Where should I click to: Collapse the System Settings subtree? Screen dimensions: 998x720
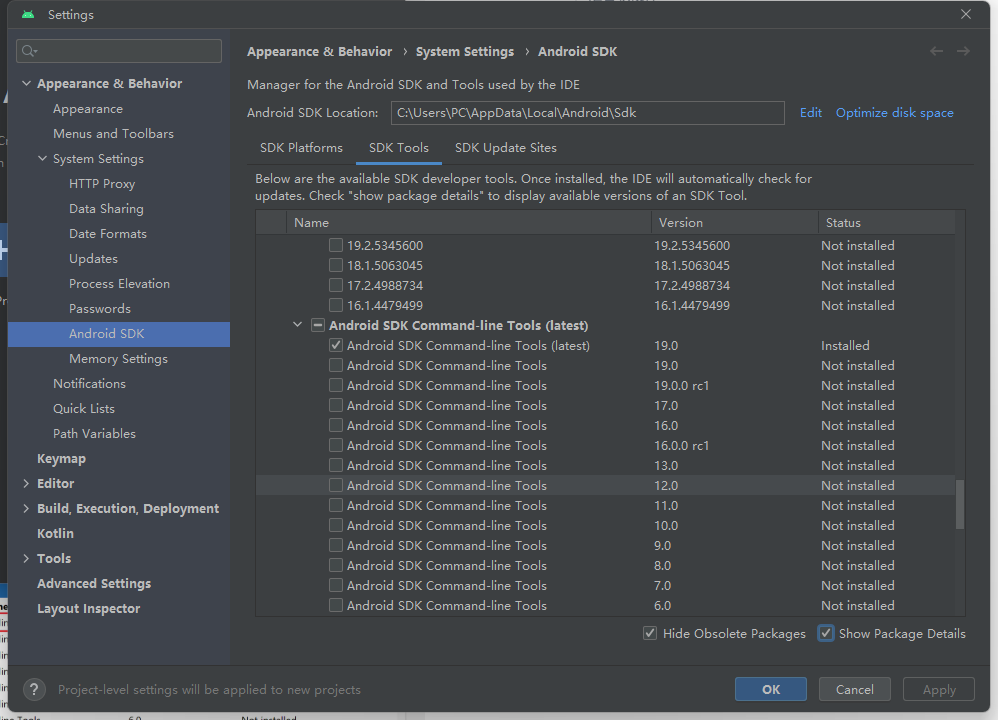point(43,159)
